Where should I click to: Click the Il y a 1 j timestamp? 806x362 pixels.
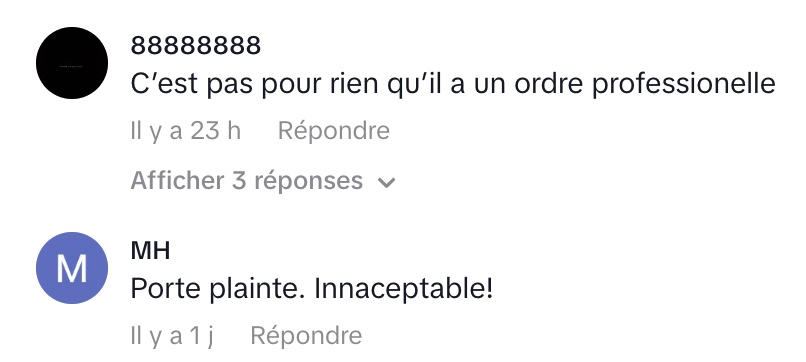[x=172, y=336]
